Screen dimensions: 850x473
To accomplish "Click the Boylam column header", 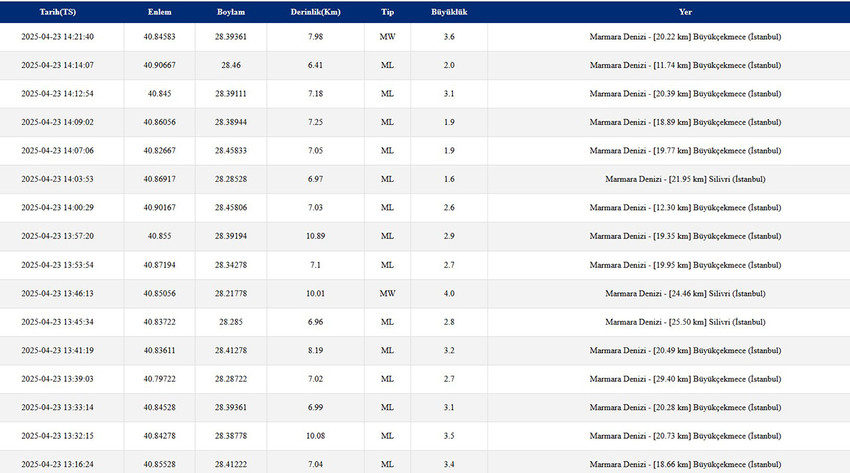I will point(231,12).
